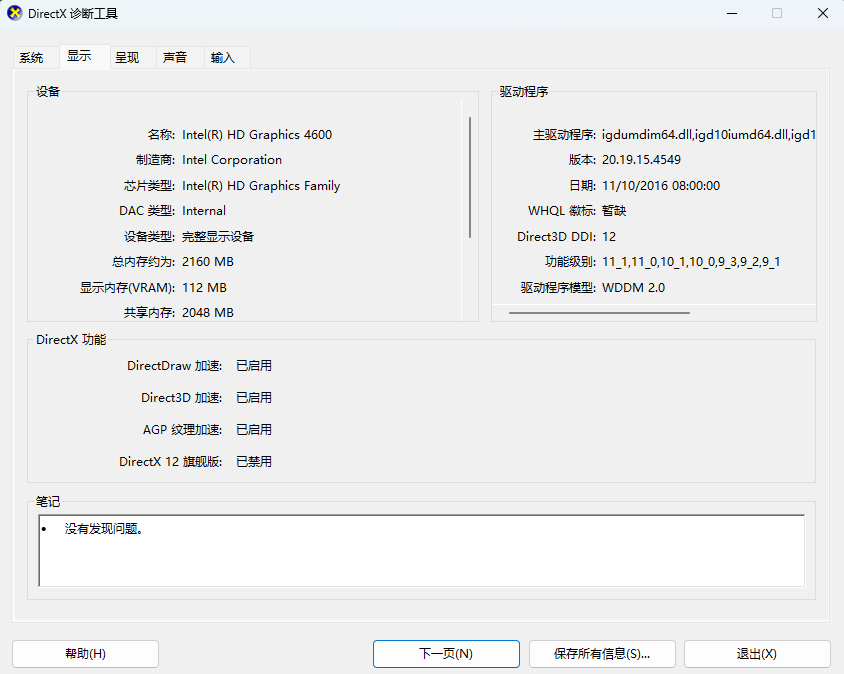Click the 退出(X) button
Image resolution: width=844 pixels, height=674 pixels.
point(757,654)
